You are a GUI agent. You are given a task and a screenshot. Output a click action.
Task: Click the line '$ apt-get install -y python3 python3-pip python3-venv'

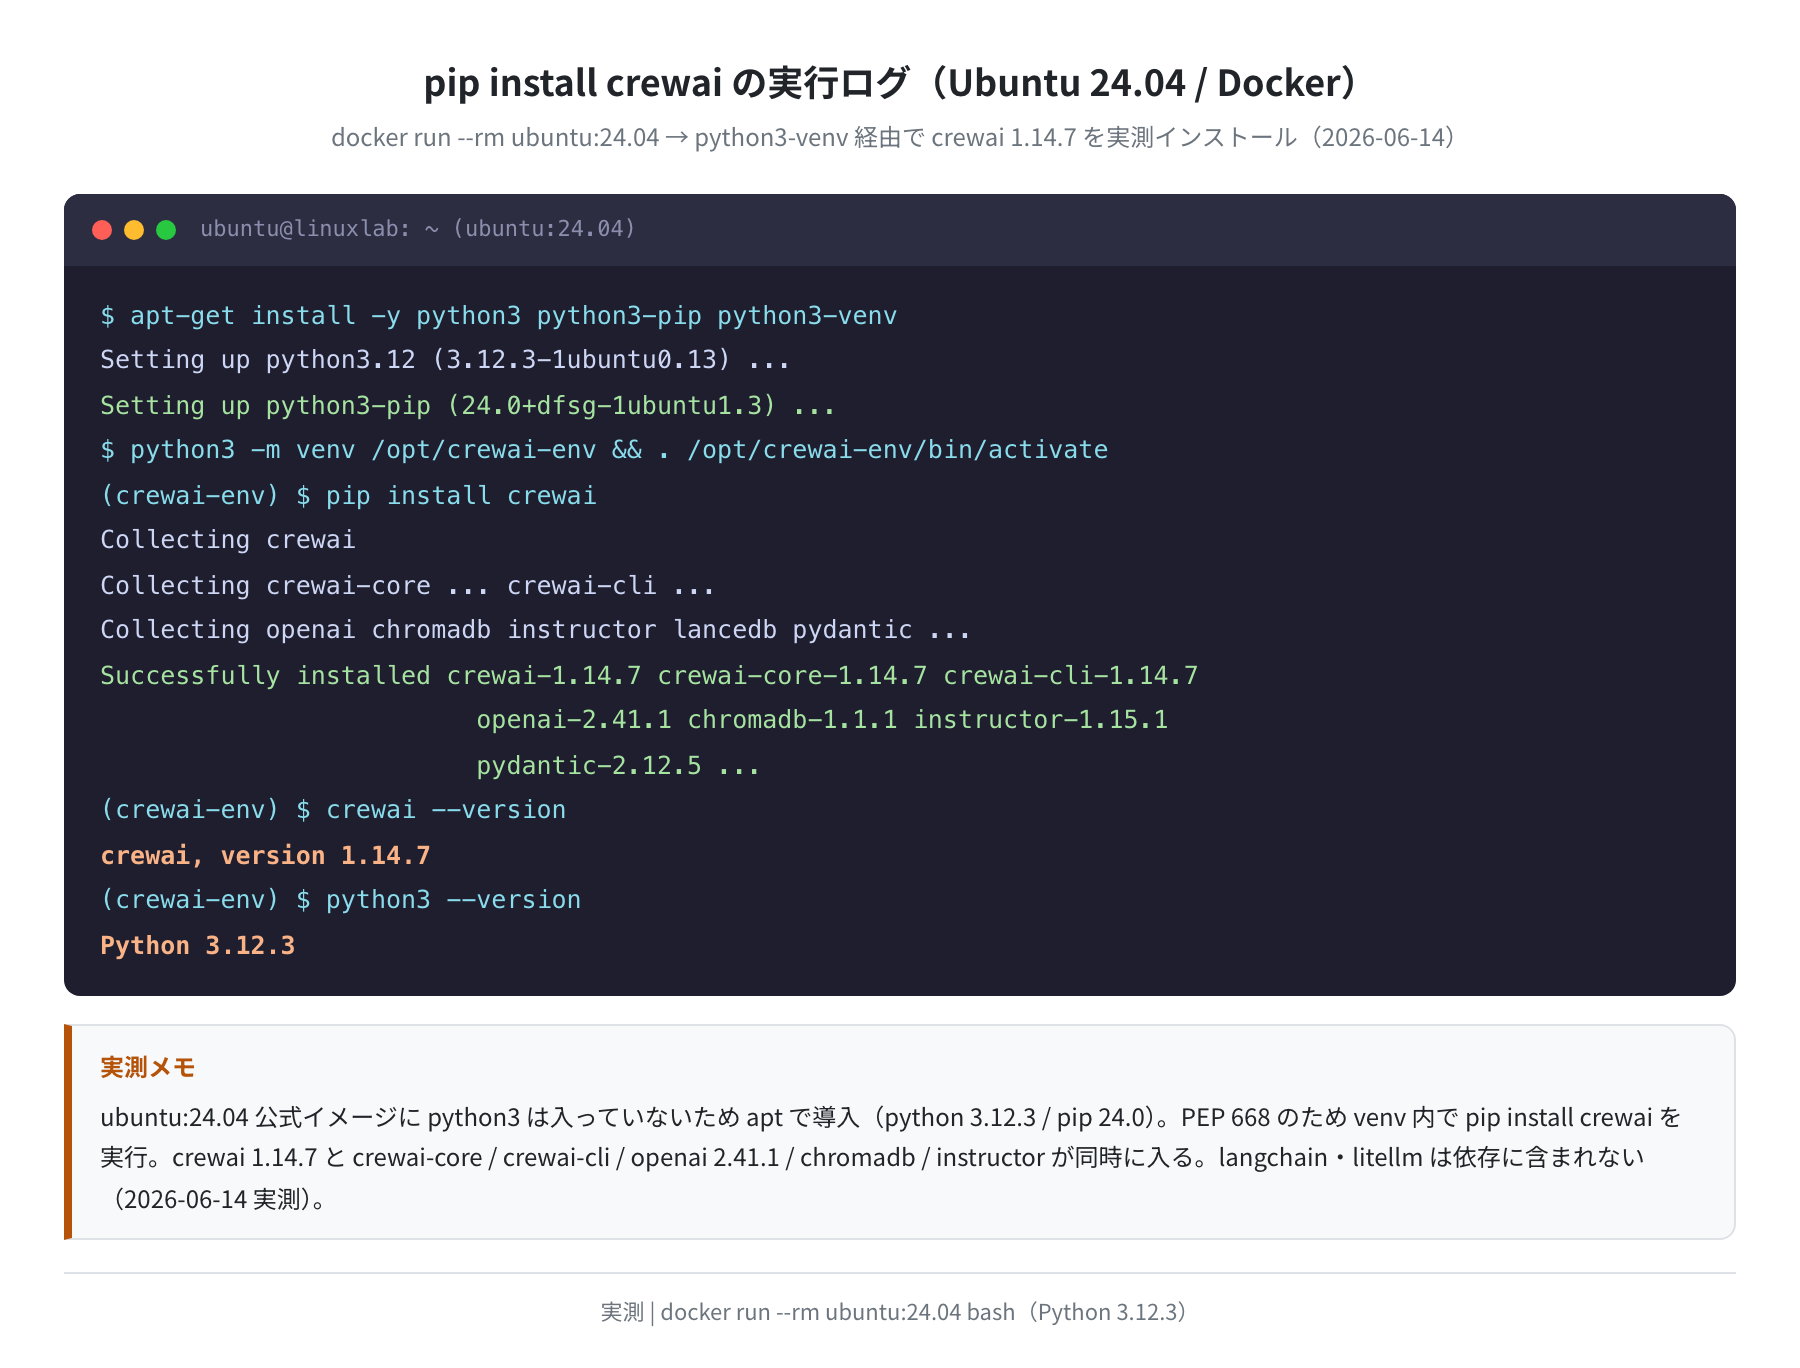498,316
